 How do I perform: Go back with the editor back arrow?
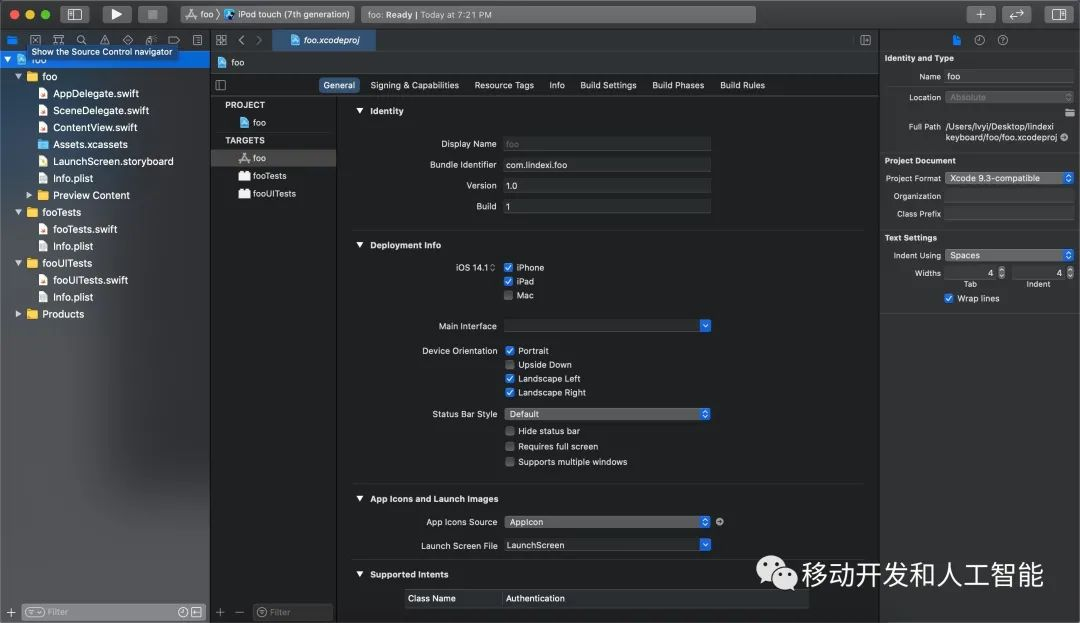(x=242, y=40)
